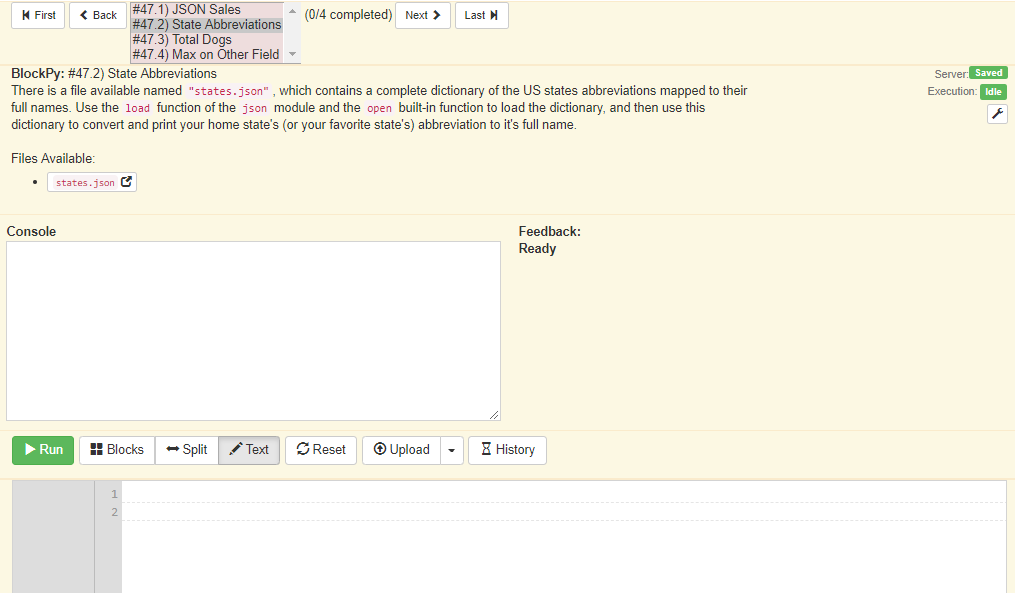Run the program with the green Run button
1015x593 pixels.
click(42, 450)
